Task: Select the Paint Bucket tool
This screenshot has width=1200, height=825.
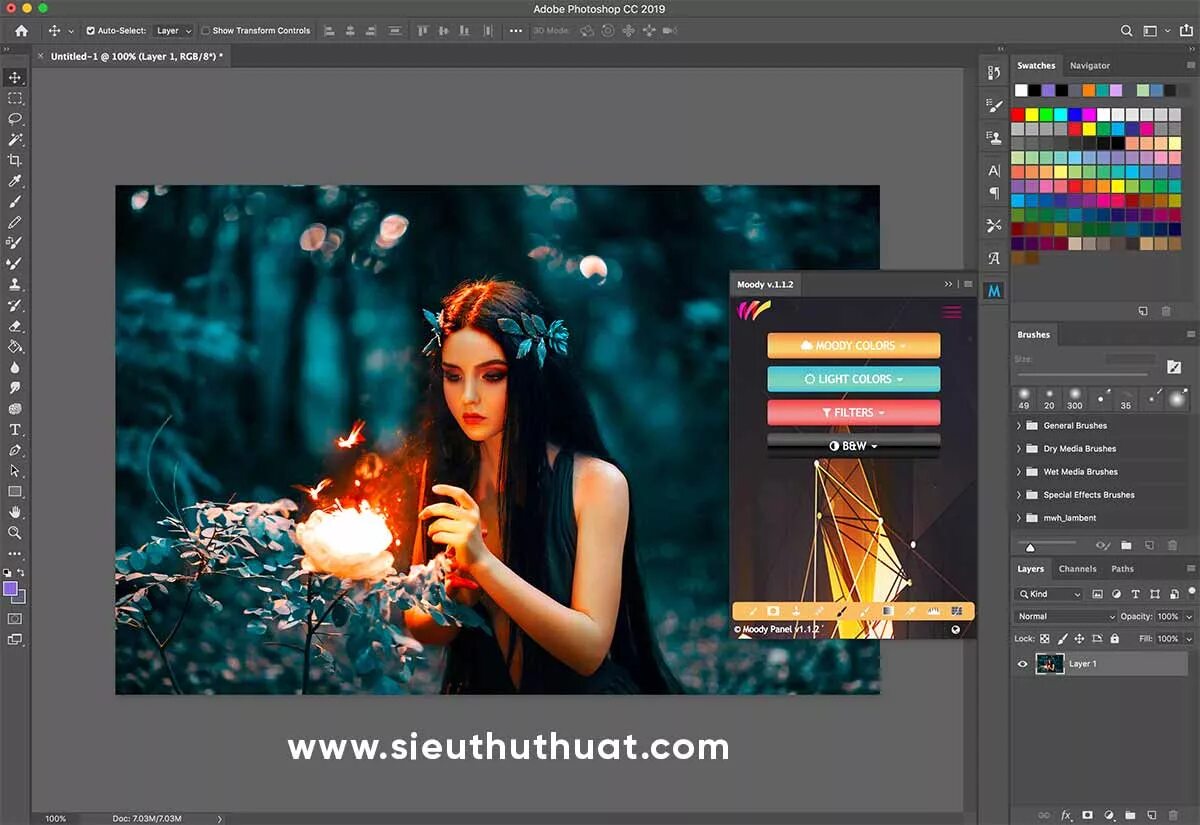Action: tap(15, 346)
